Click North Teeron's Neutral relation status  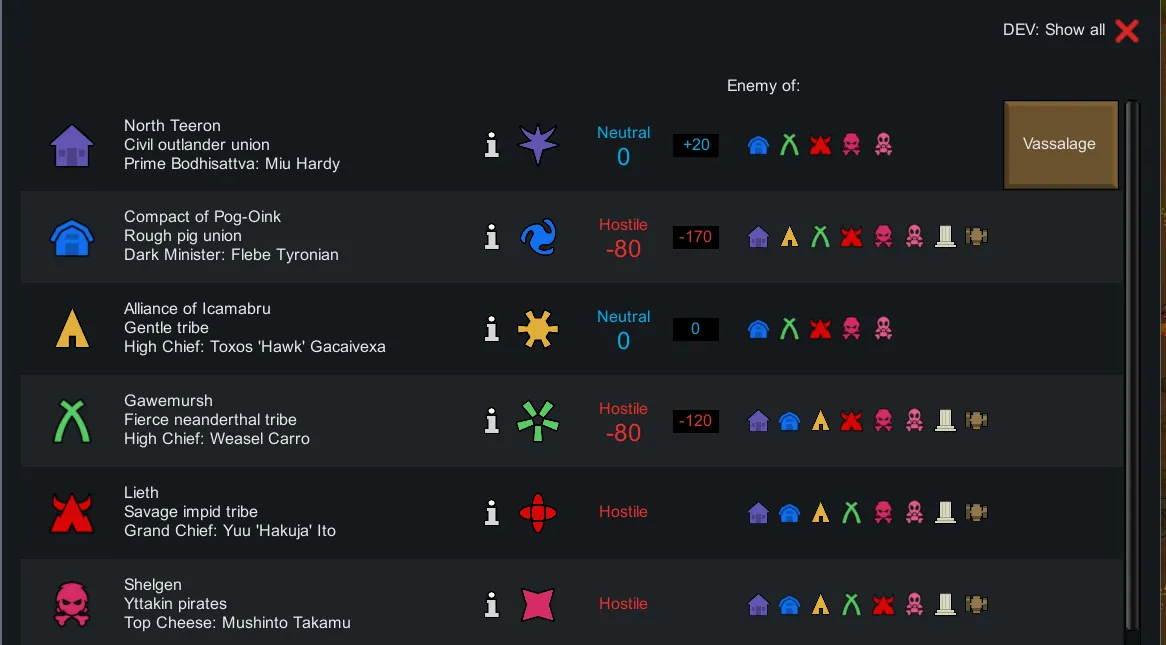[x=623, y=145]
